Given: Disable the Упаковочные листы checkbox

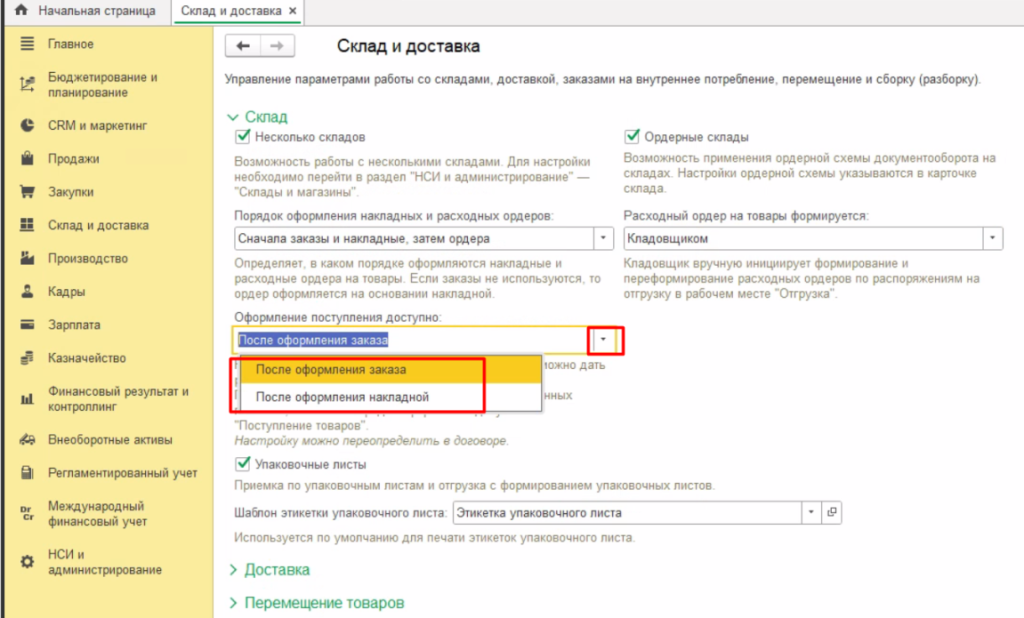Looking at the screenshot, I should coord(241,464).
